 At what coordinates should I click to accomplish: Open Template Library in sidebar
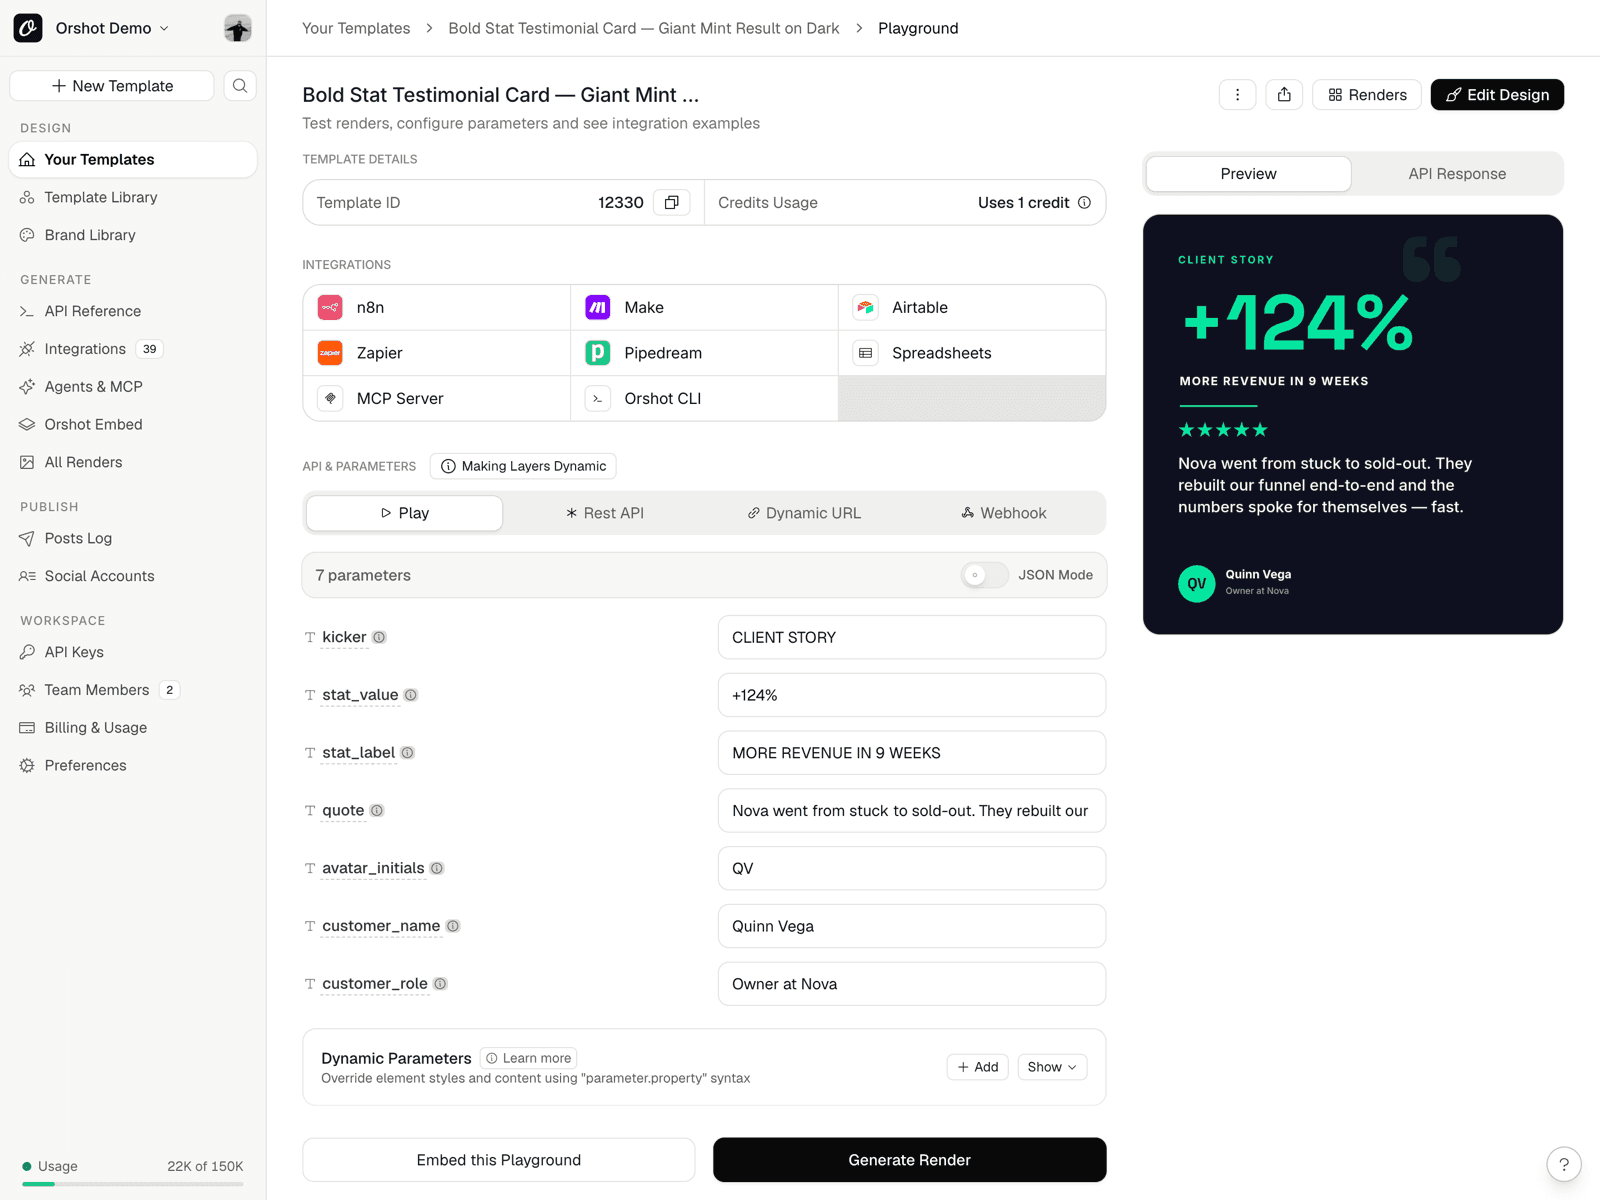133,198
